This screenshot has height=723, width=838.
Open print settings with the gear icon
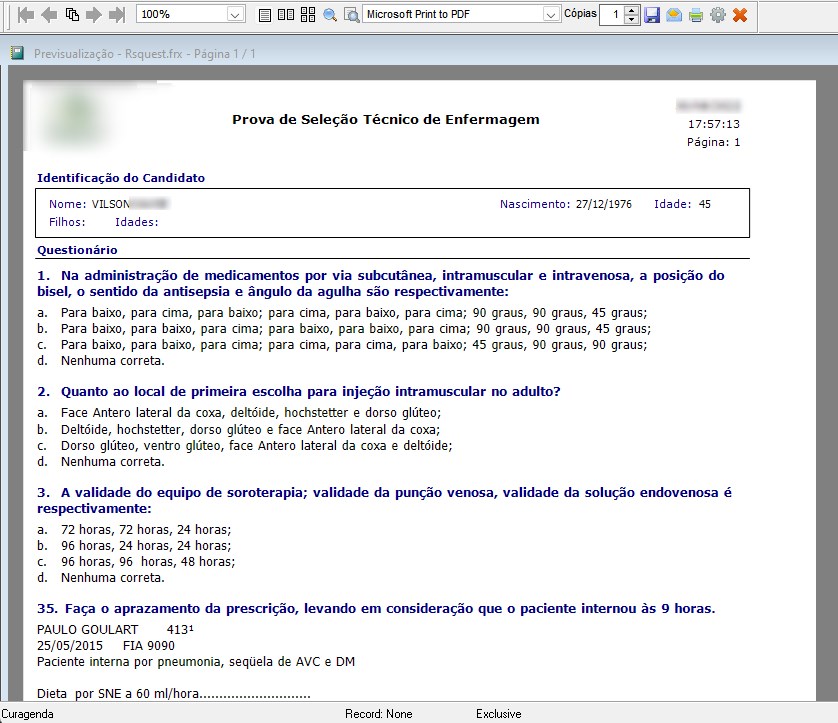(717, 15)
